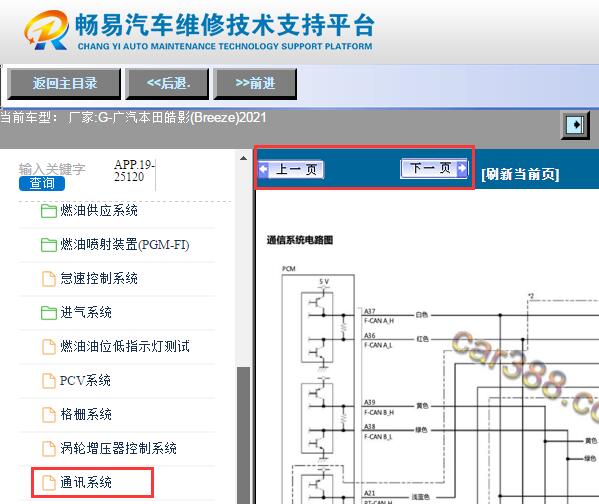Click the left arrow icon on 上一页

263,169
